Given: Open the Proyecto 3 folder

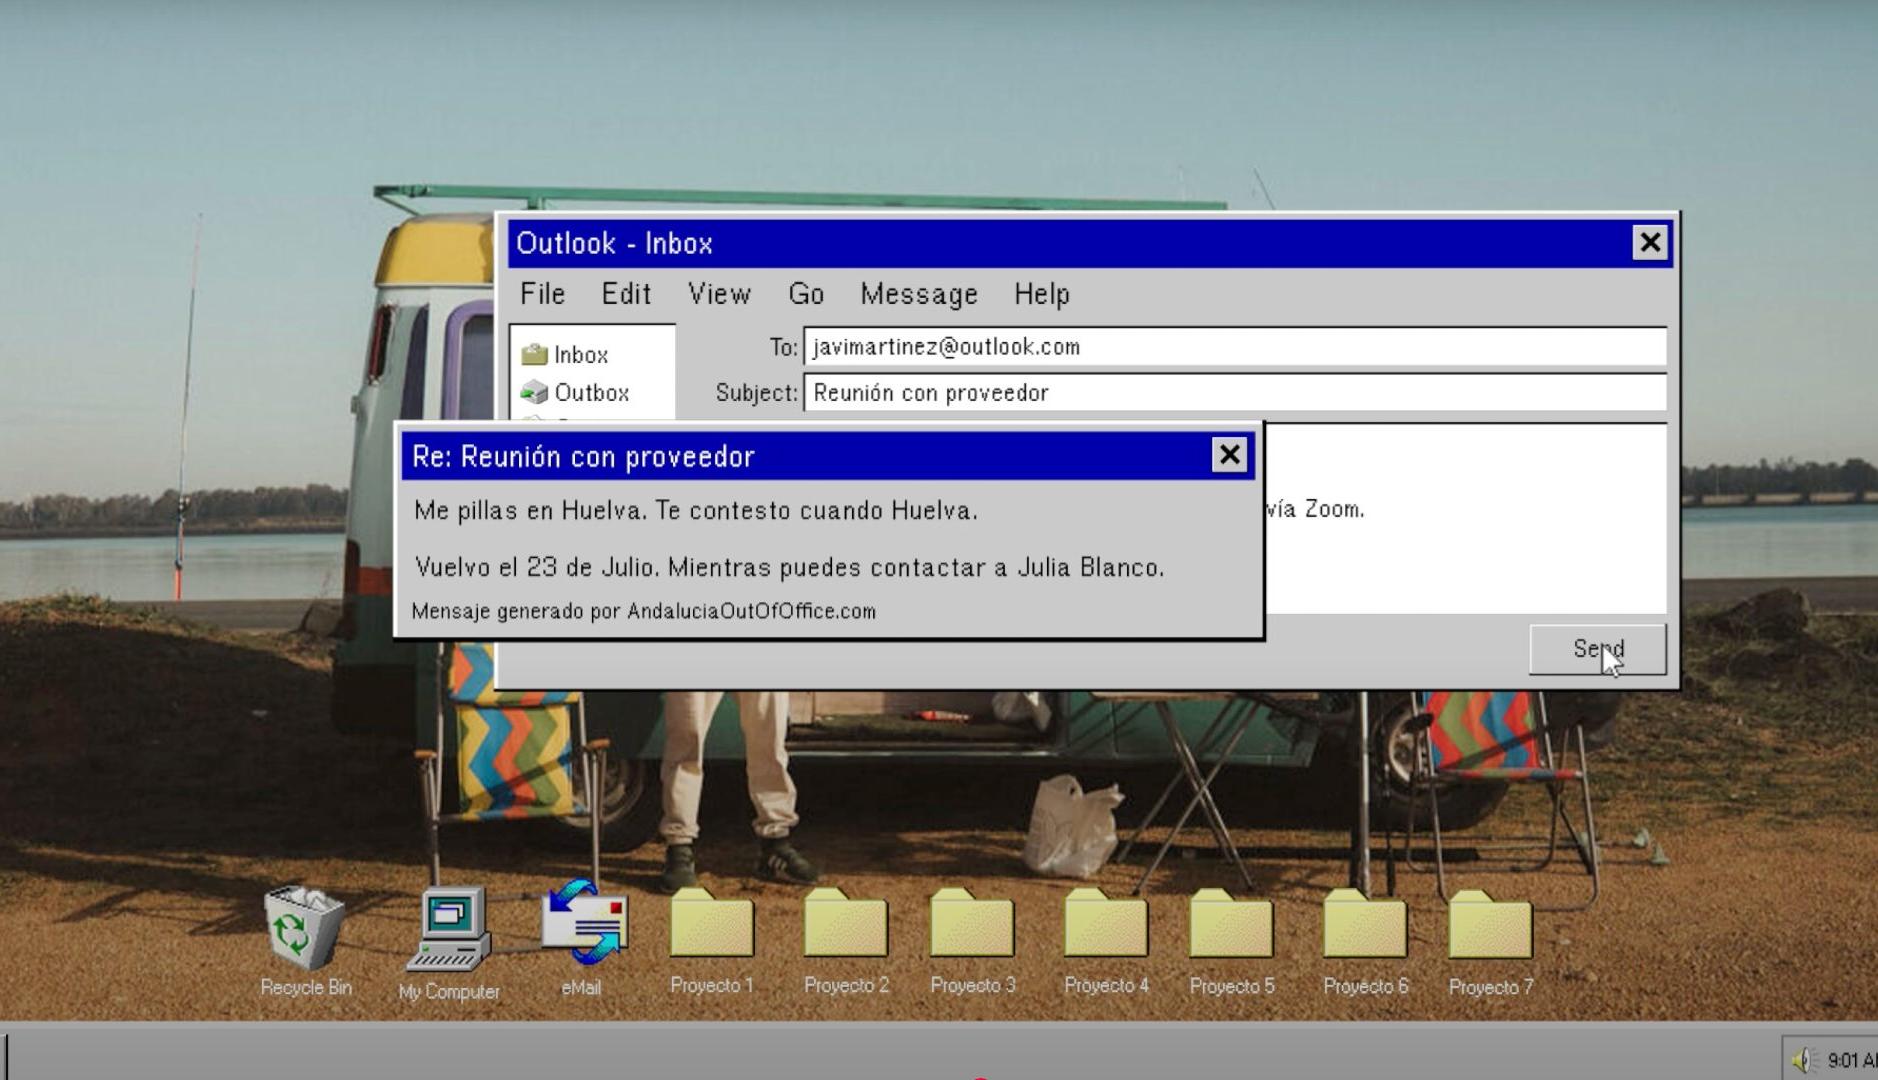Looking at the screenshot, I should (972, 925).
